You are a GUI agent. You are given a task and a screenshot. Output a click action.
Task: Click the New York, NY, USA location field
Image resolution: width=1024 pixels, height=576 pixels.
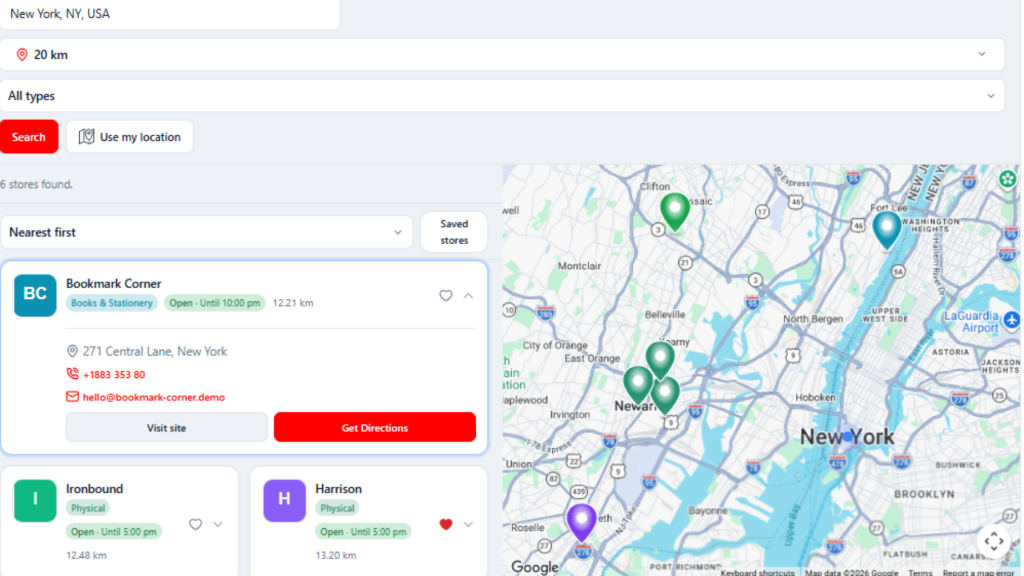click(x=169, y=14)
